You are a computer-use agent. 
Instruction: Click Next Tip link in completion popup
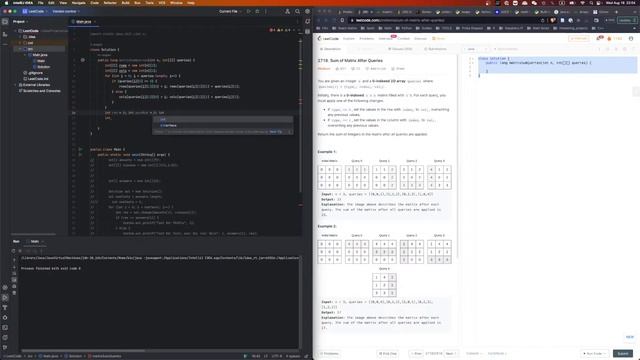[276, 132]
